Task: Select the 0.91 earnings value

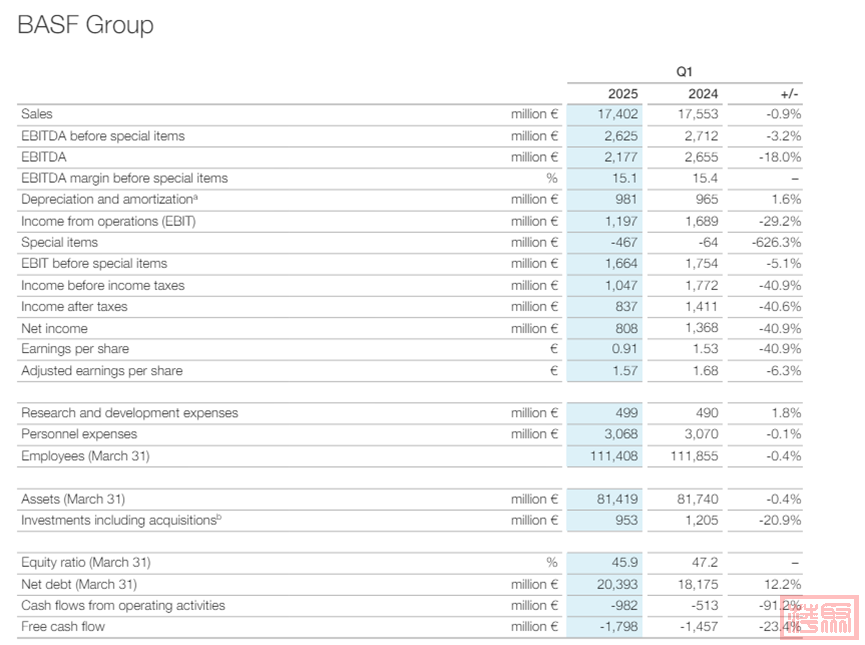Action: coord(624,349)
